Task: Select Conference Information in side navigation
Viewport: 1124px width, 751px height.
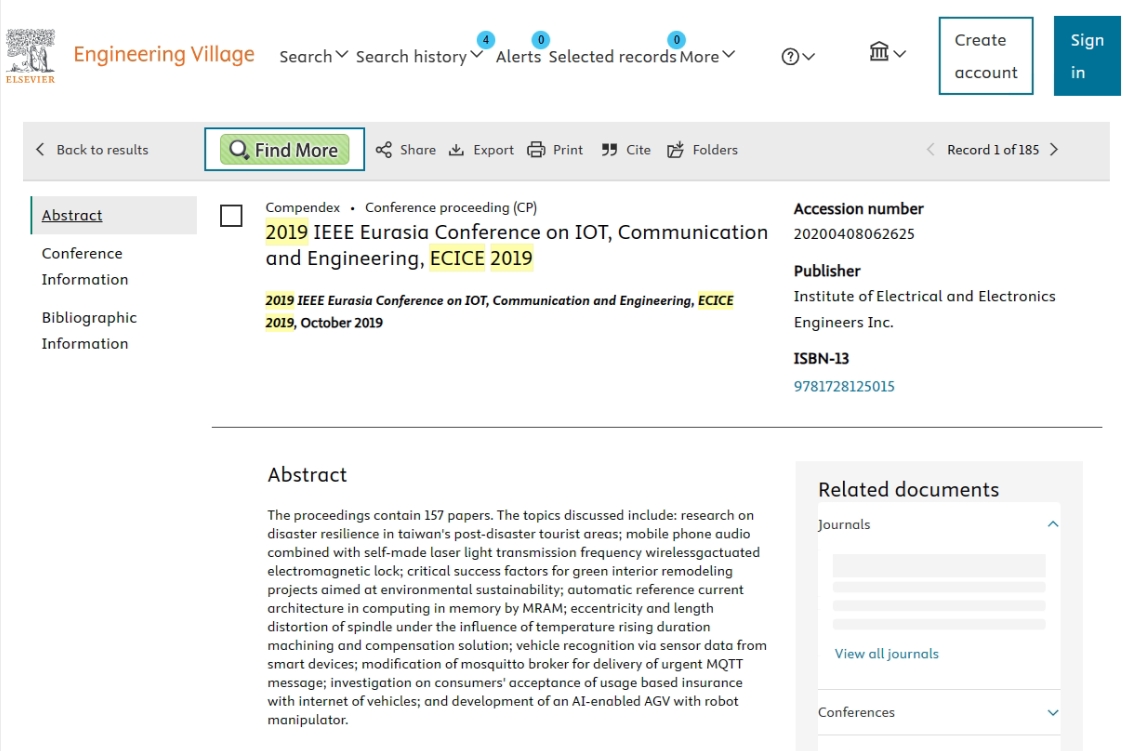Action: click(85, 267)
